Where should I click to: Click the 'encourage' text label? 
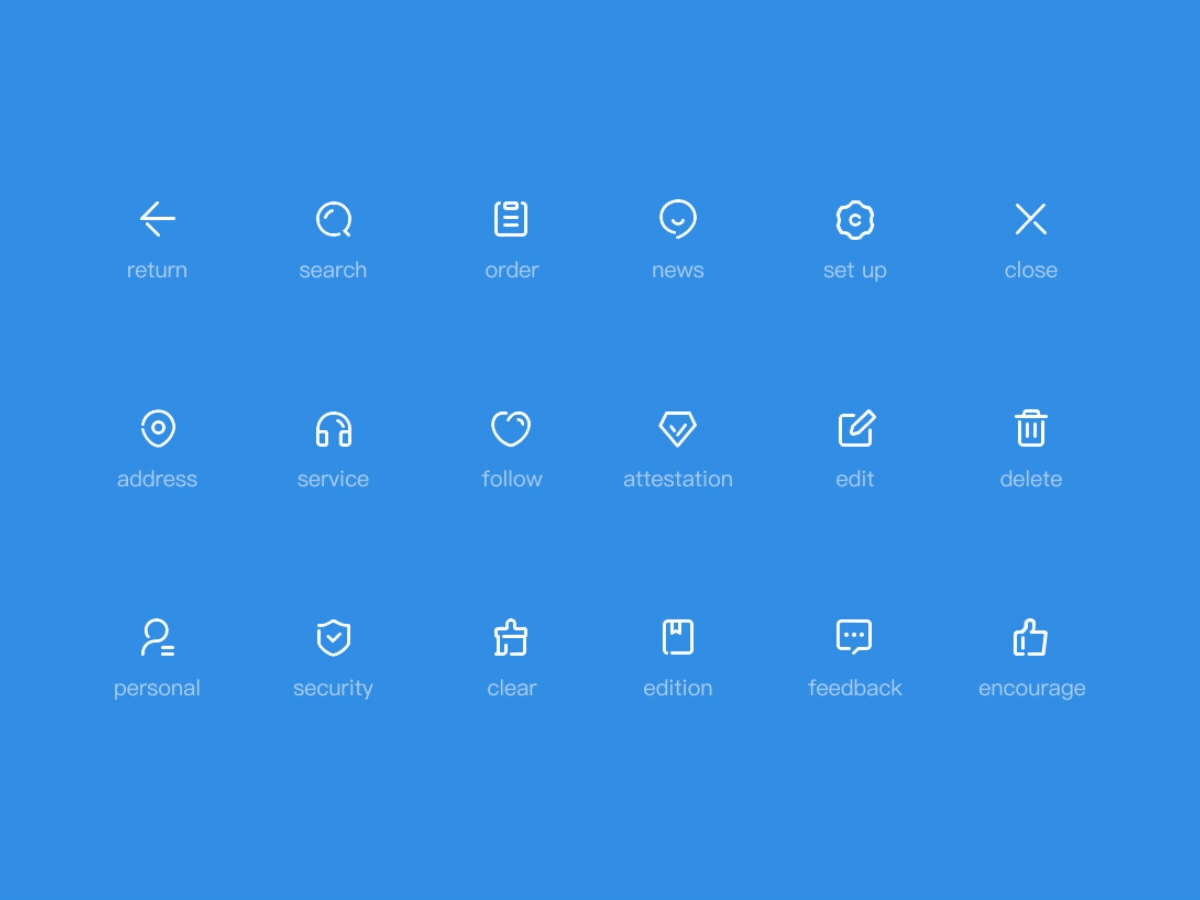pos(1032,689)
